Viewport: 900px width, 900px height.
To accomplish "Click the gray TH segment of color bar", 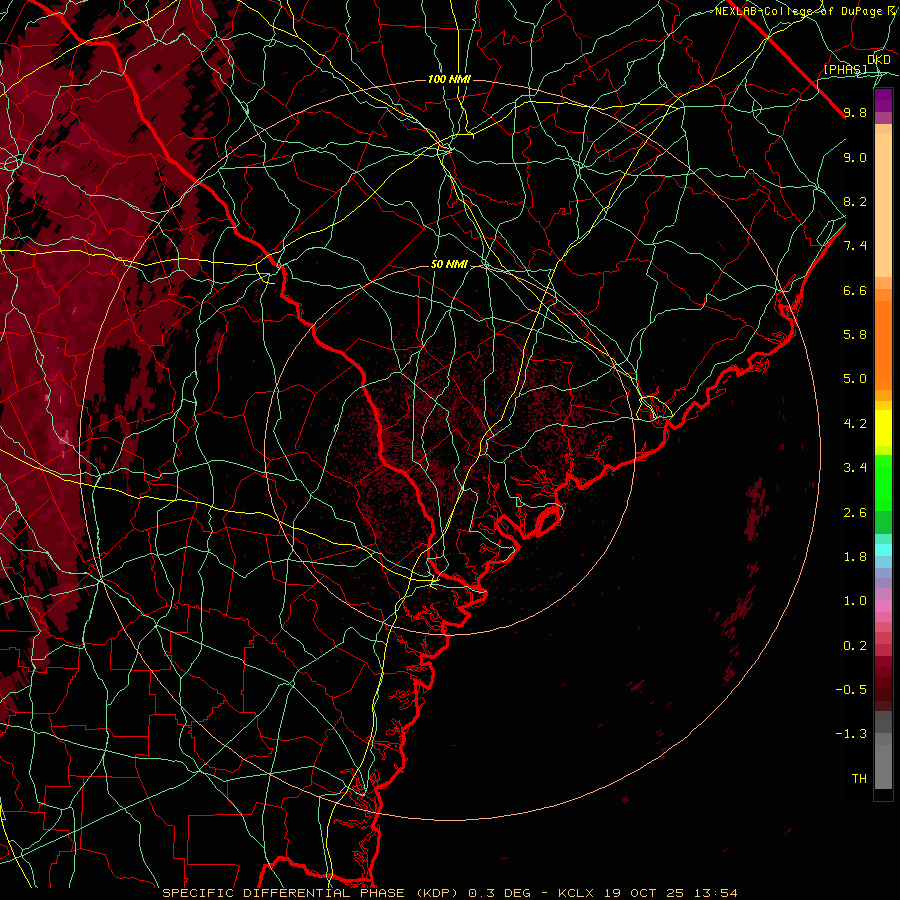I will (x=883, y=766).
